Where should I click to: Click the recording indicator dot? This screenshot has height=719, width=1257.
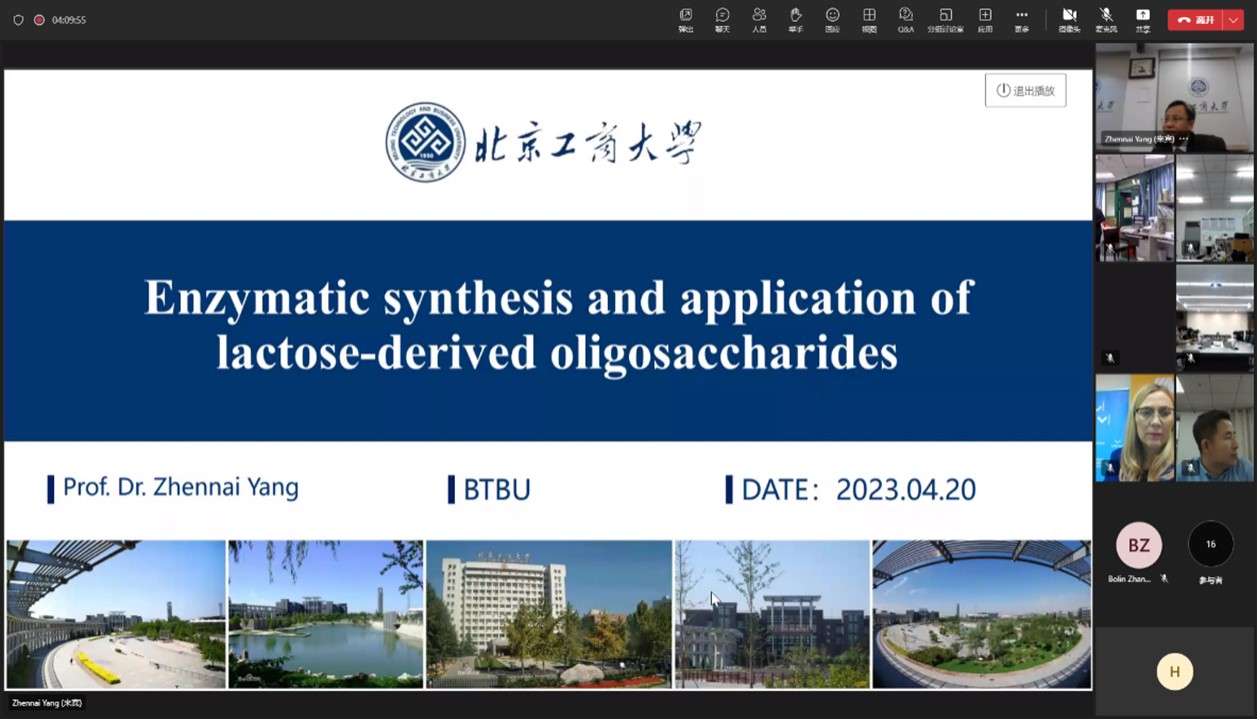pos(39,20)
